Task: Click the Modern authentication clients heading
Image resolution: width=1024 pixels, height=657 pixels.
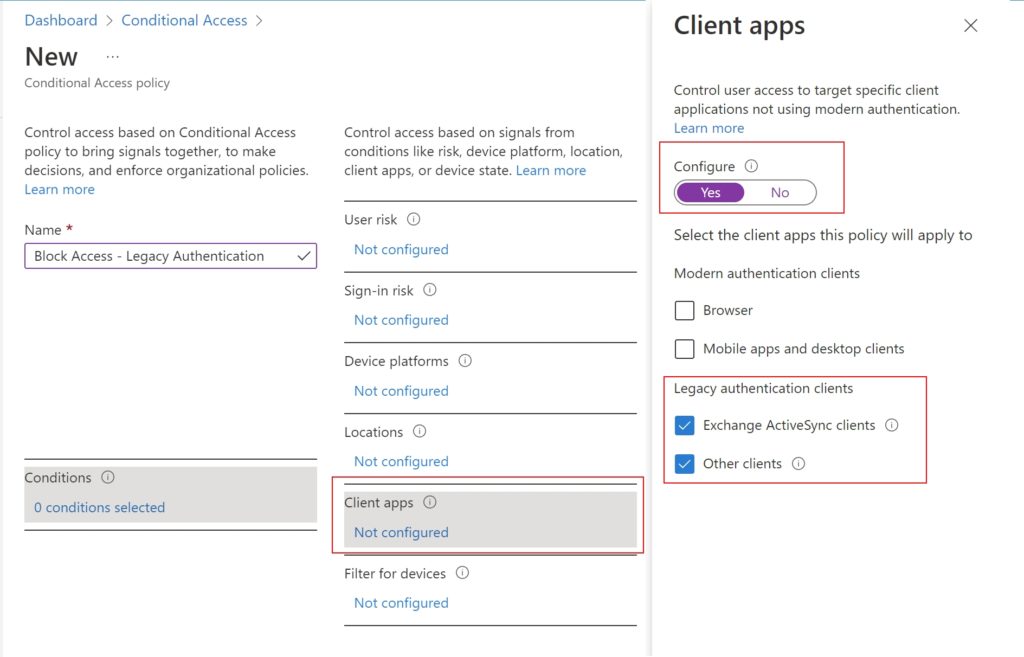Action: click(x=767, y=274)
